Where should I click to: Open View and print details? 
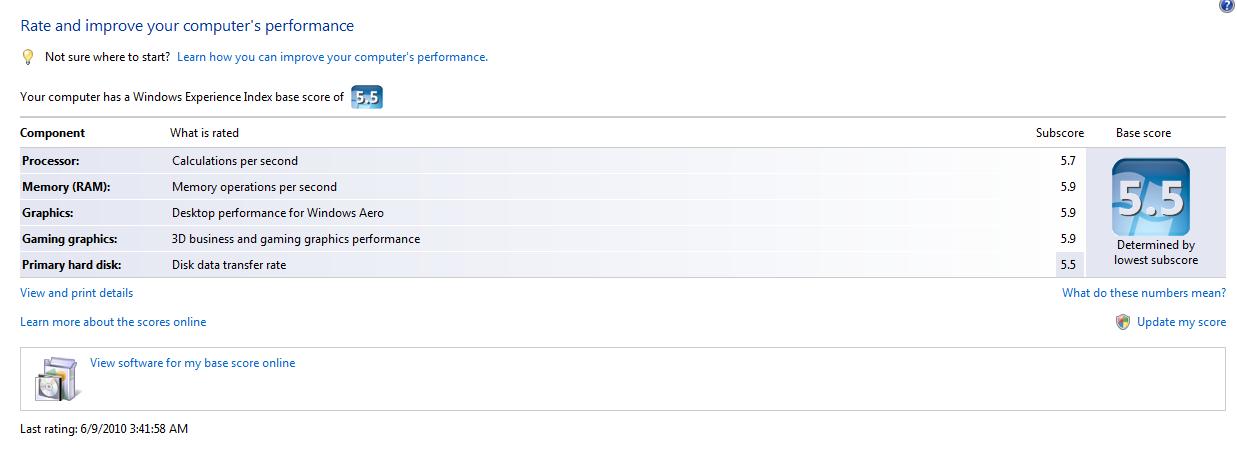coord(76,293)
